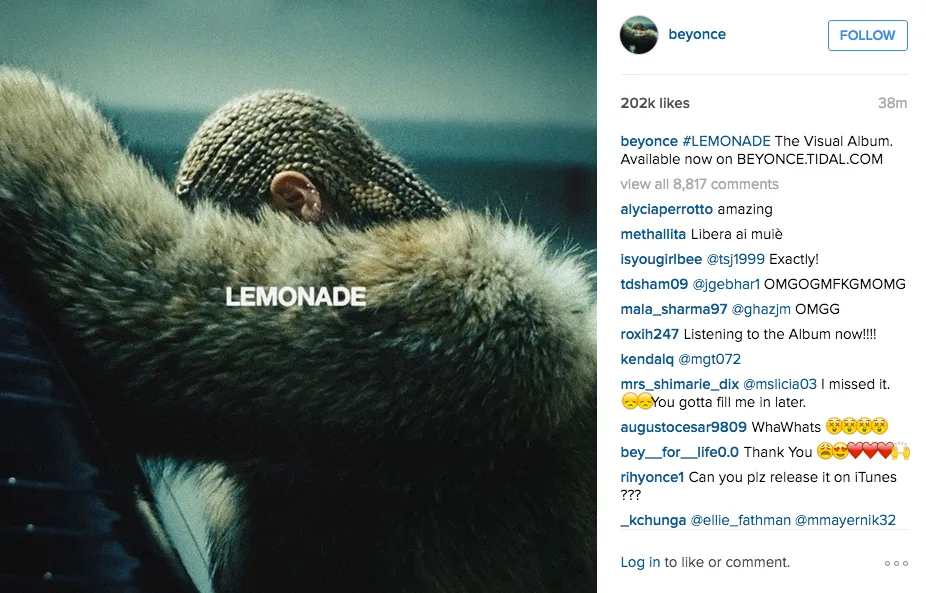Open bey__for__life0.0's profile
This screenshot has width=926, height=593.
pyautogui.click(x=680, y=452)
